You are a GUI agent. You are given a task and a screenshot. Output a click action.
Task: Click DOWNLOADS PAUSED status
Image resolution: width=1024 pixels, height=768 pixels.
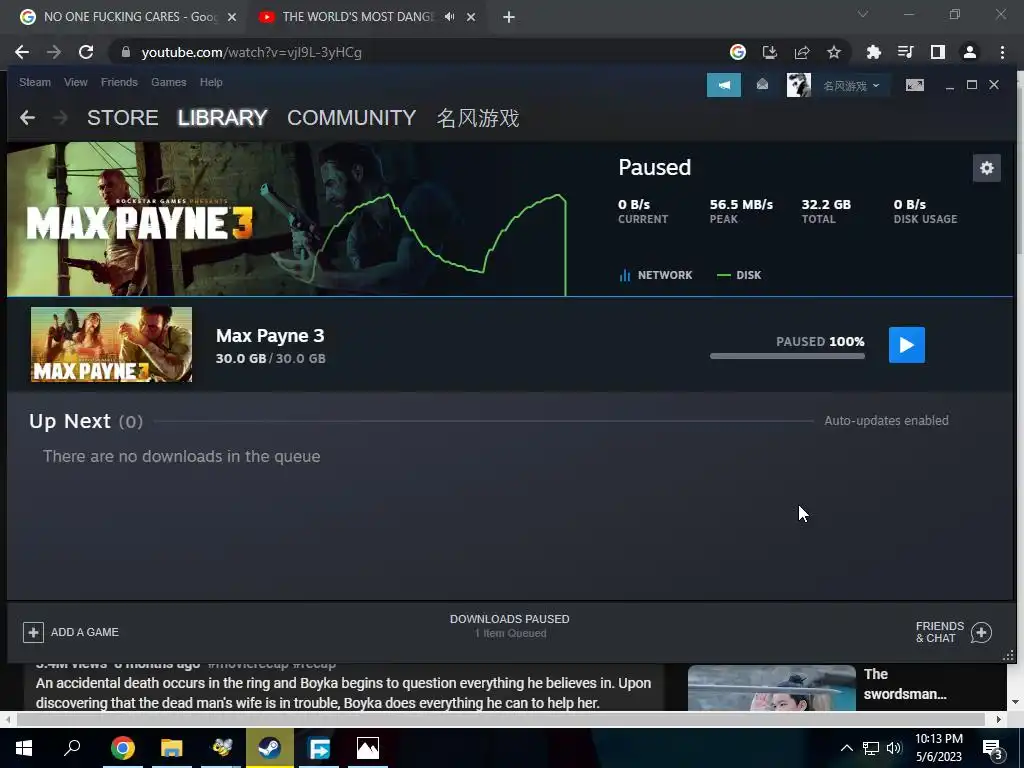pyautogui.click(x=509, y=619)
